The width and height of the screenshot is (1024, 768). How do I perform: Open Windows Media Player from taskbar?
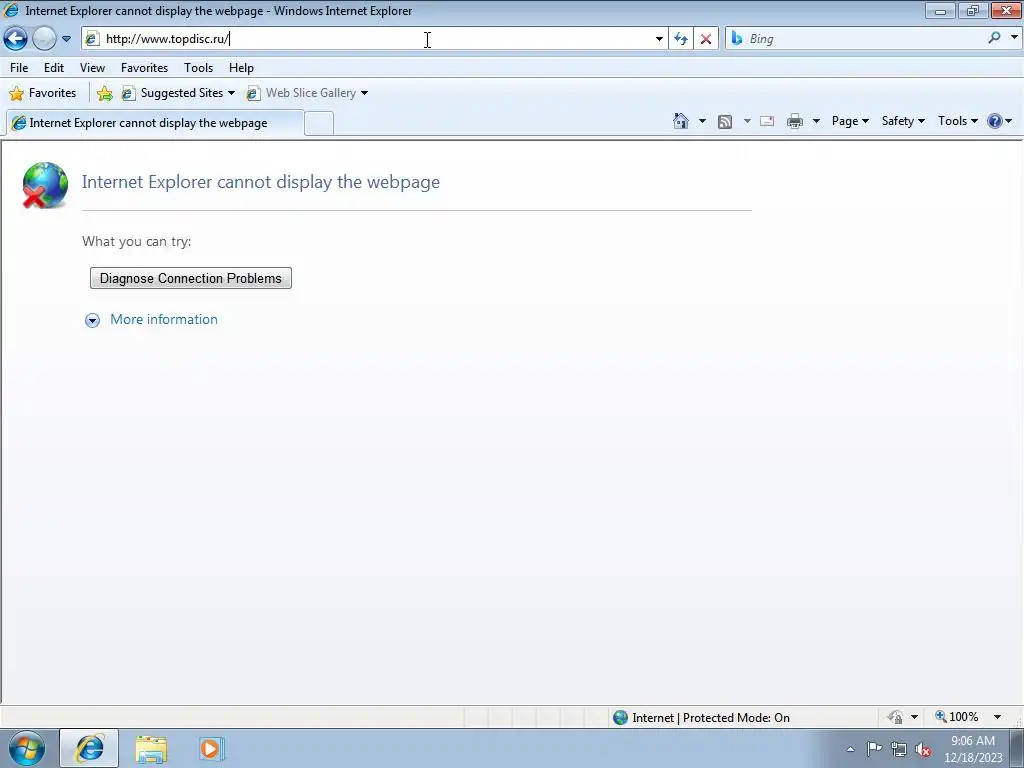[x=210, y=748]
